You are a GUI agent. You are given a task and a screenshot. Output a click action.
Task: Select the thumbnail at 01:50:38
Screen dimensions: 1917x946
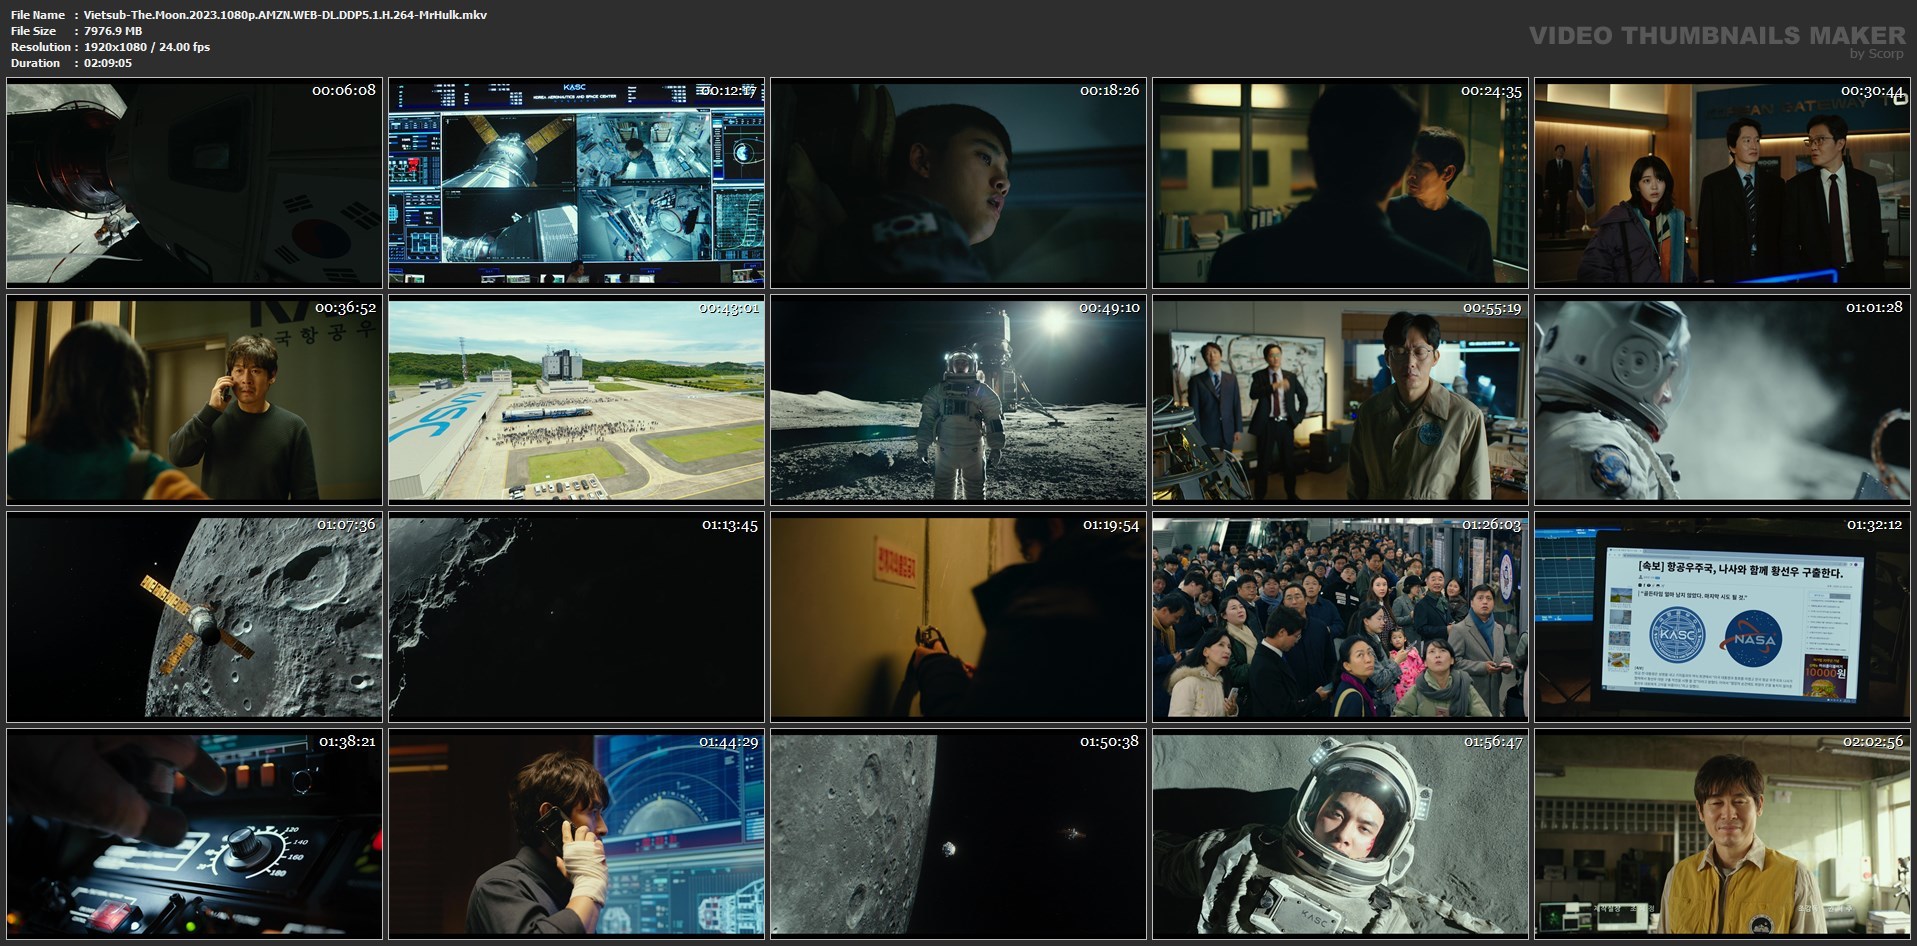(x=958, y=833)
